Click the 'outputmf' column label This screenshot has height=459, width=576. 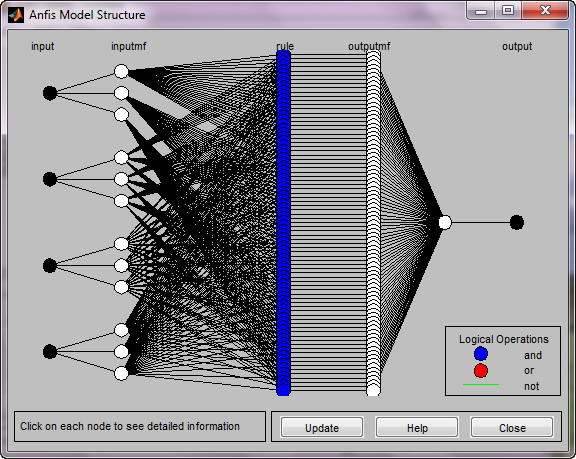pos(369,47)
